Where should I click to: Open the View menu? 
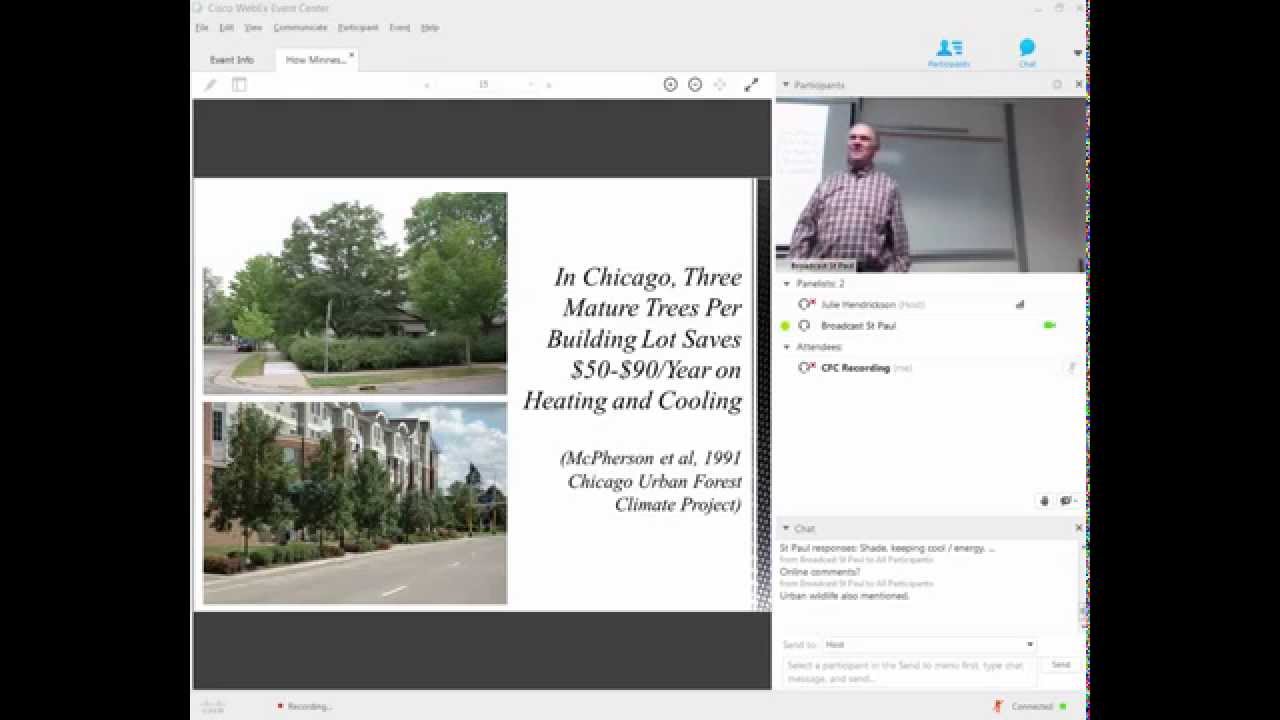(x=253, y=28)
